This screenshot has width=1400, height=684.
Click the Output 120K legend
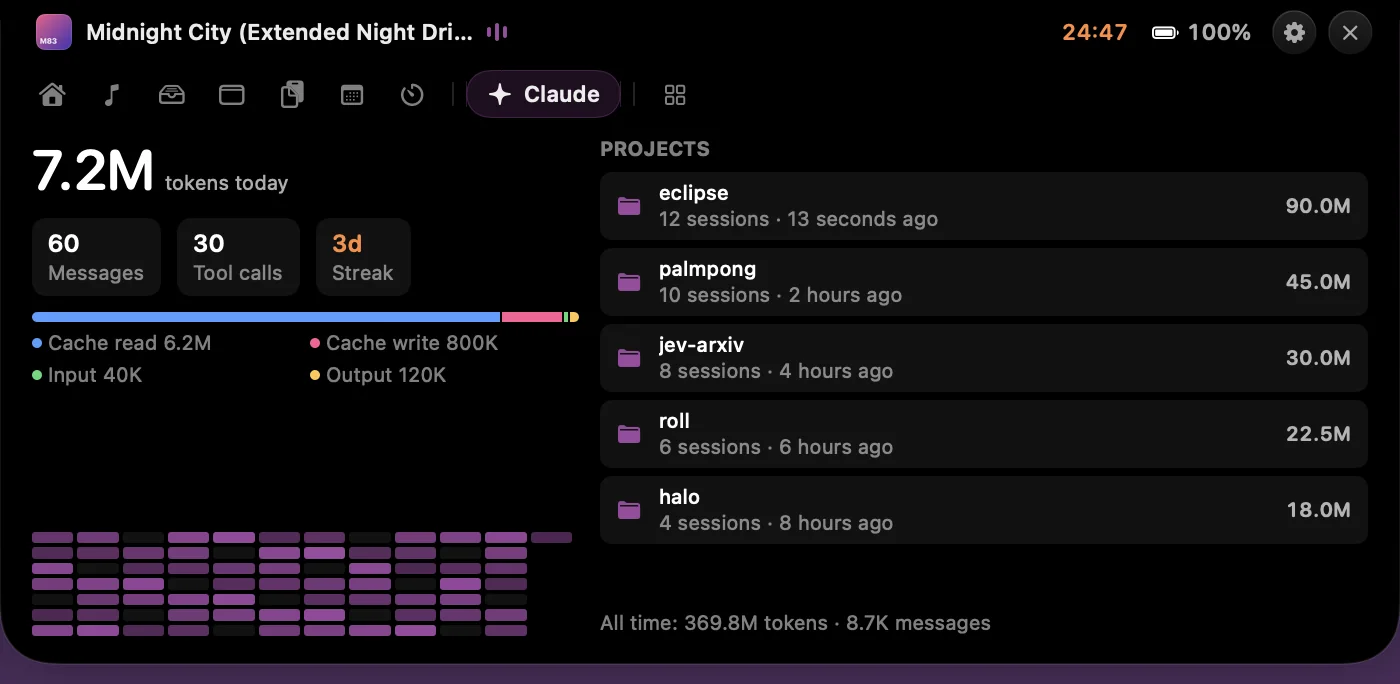[x=378, y=375]
